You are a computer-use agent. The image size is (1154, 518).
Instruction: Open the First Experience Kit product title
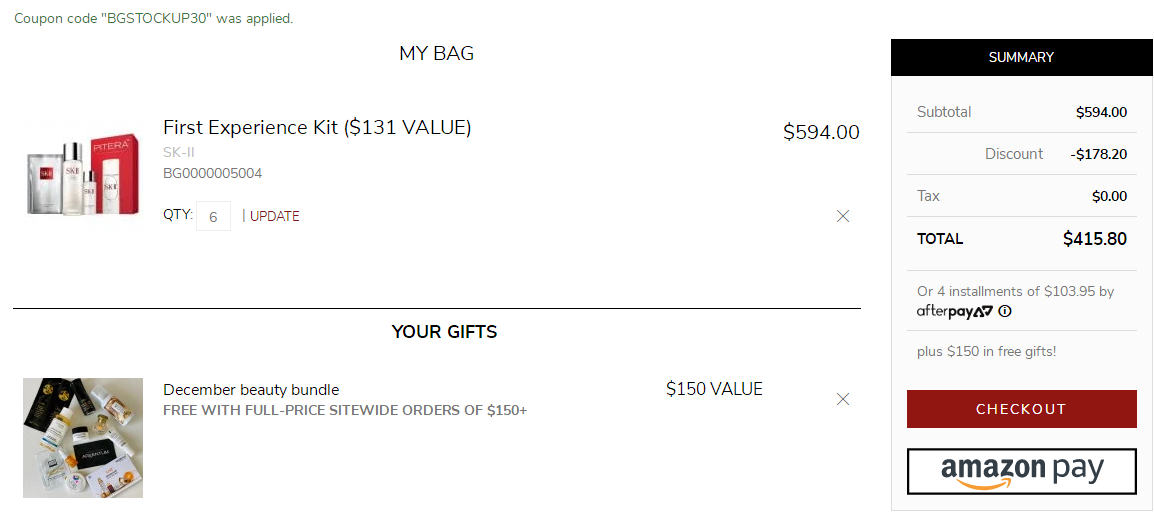pyautogui.click(x=317, y=127)
